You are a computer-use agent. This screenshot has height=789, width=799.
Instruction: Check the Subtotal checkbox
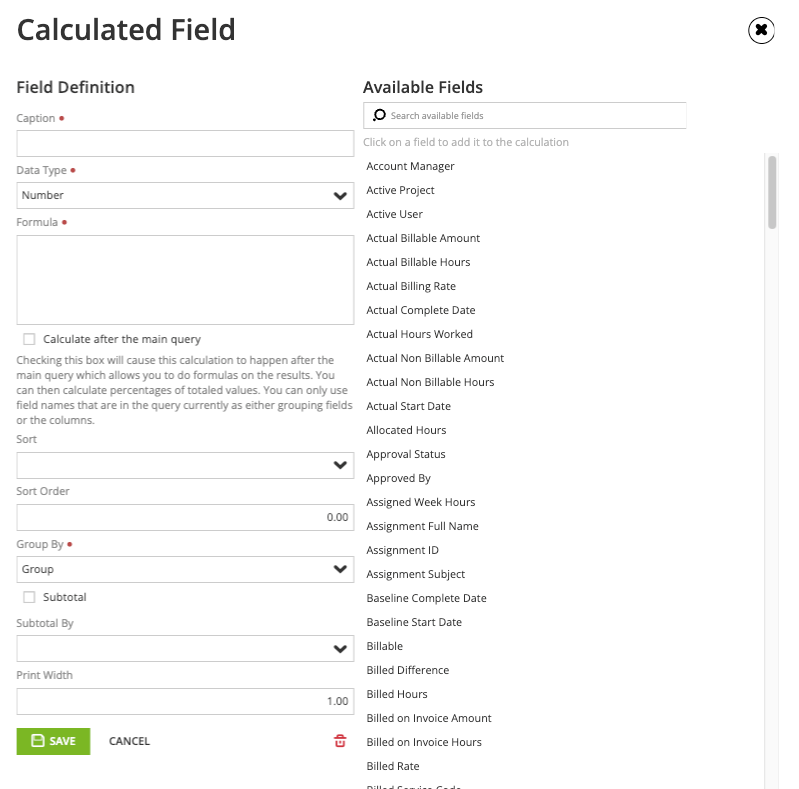29,597
